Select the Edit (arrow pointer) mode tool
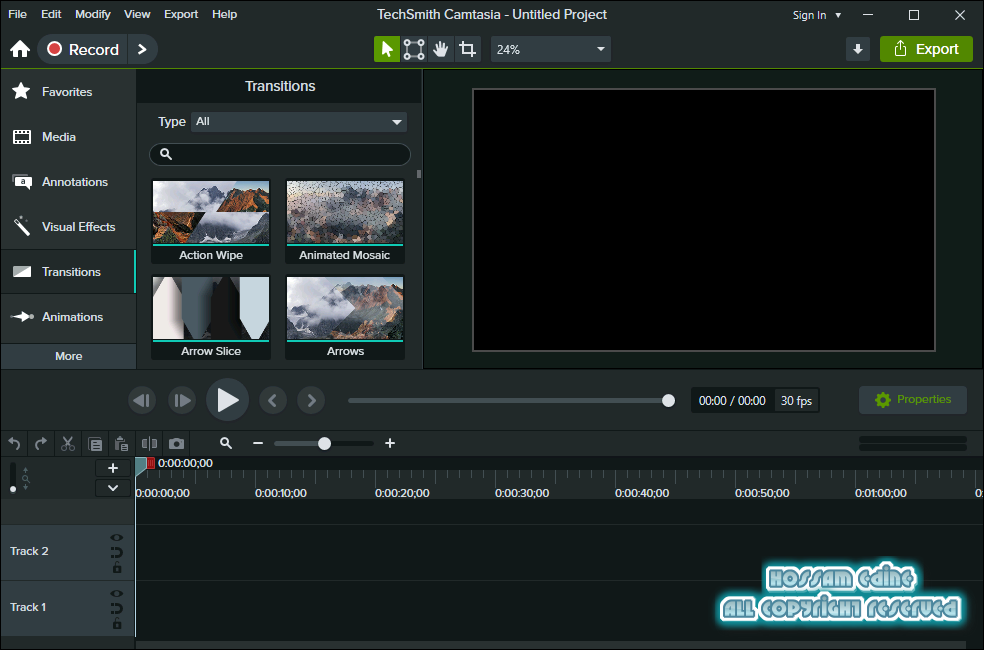984x650 pixels. (x=387, y=49)
